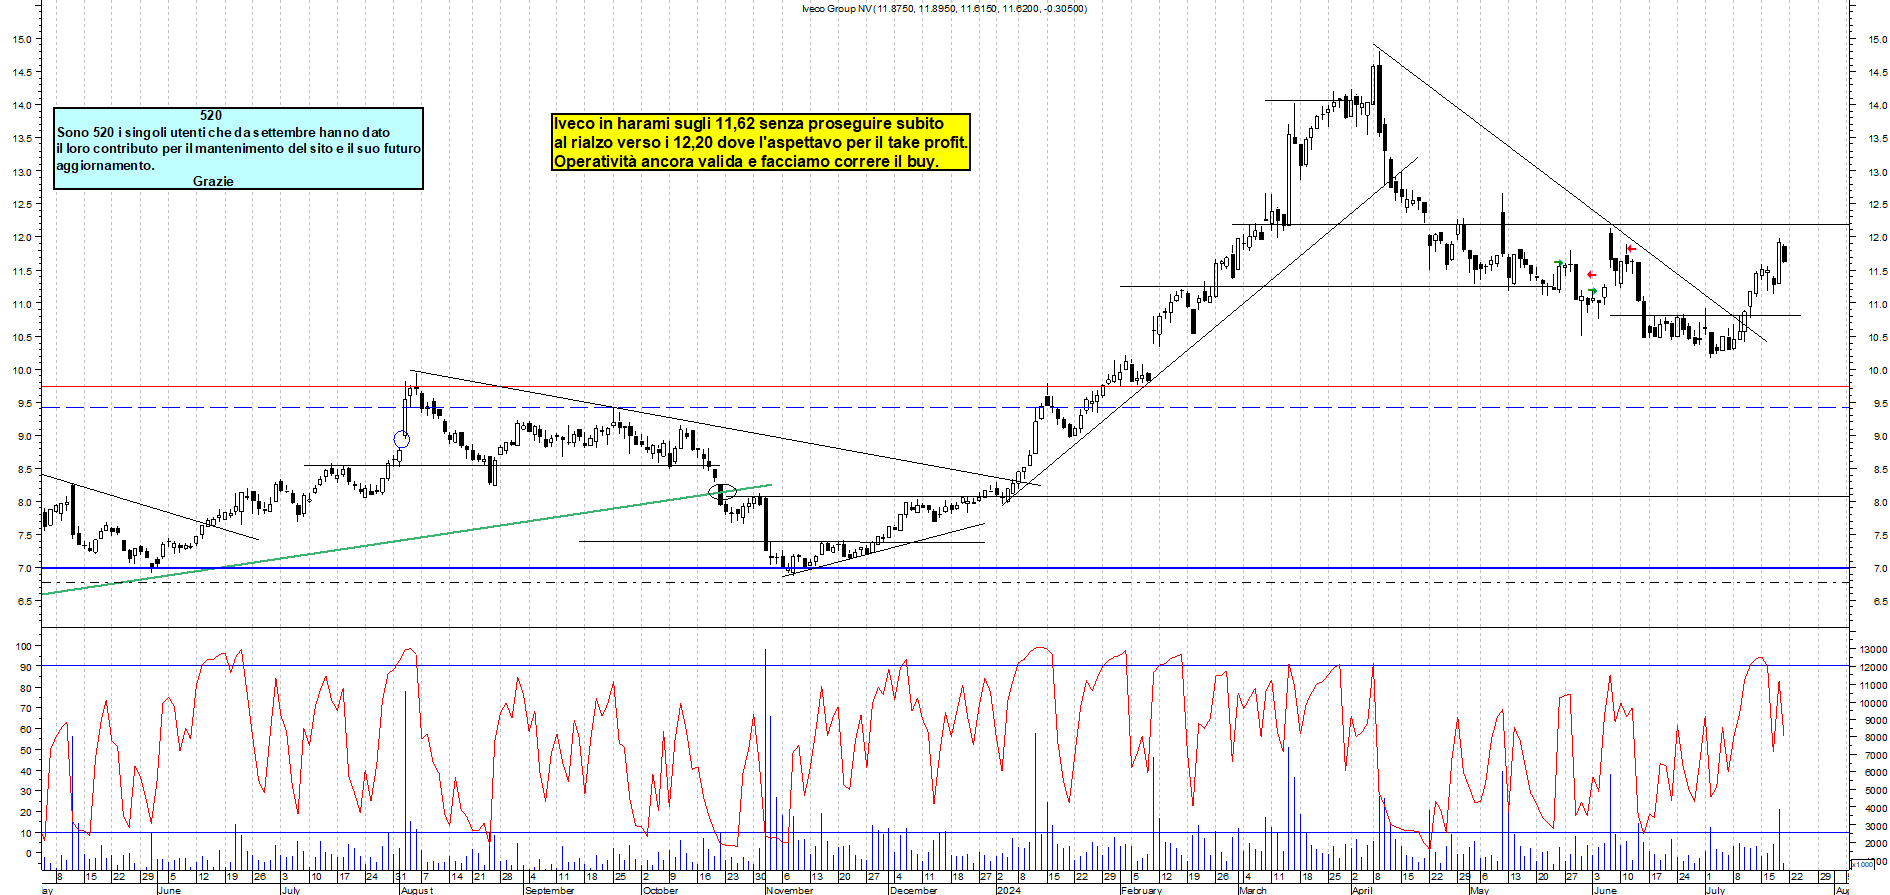Click the lower green arrow marker
Viewport: 1890px width, 895px height.
[1592, 292]
